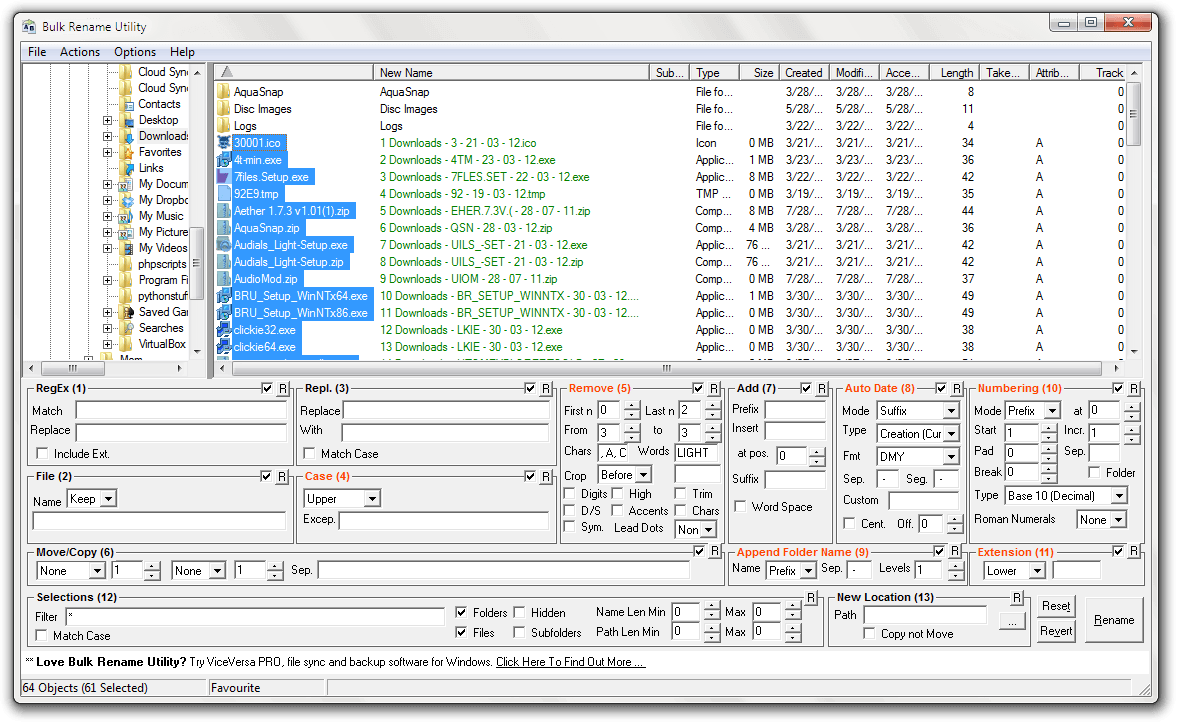Click the R revert icon on Remove (5) panel

tap(713, 389)
